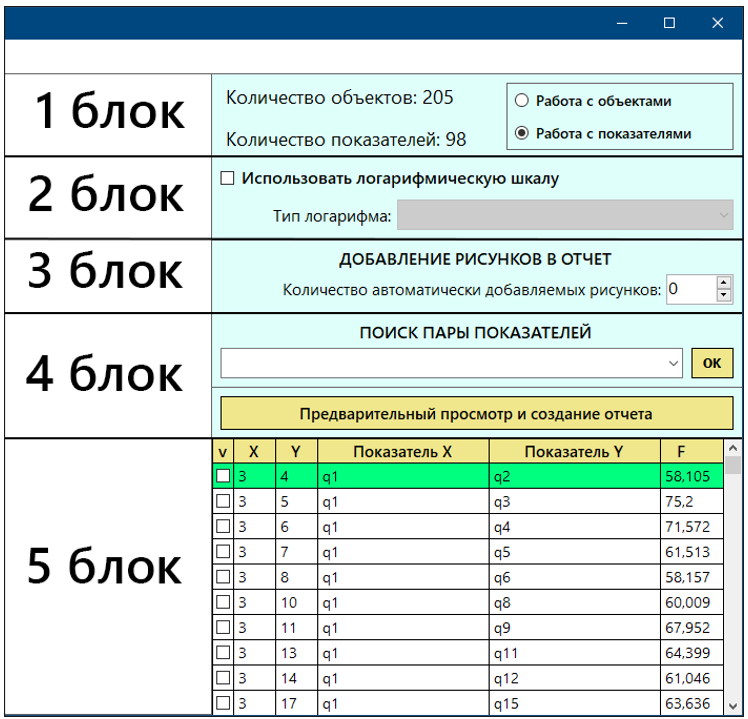Check the row q1 – q5 checkbox

[223, 552]
